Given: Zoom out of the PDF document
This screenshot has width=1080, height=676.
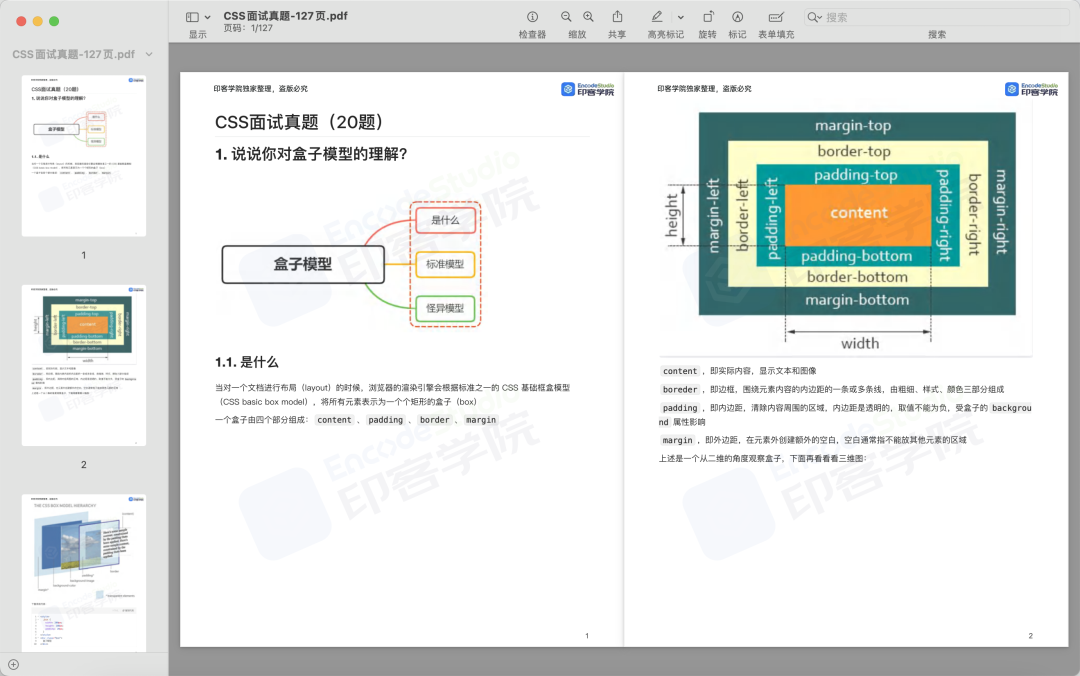Looking at the screenshot, I should pyautogui.click(x=566, y=17).
